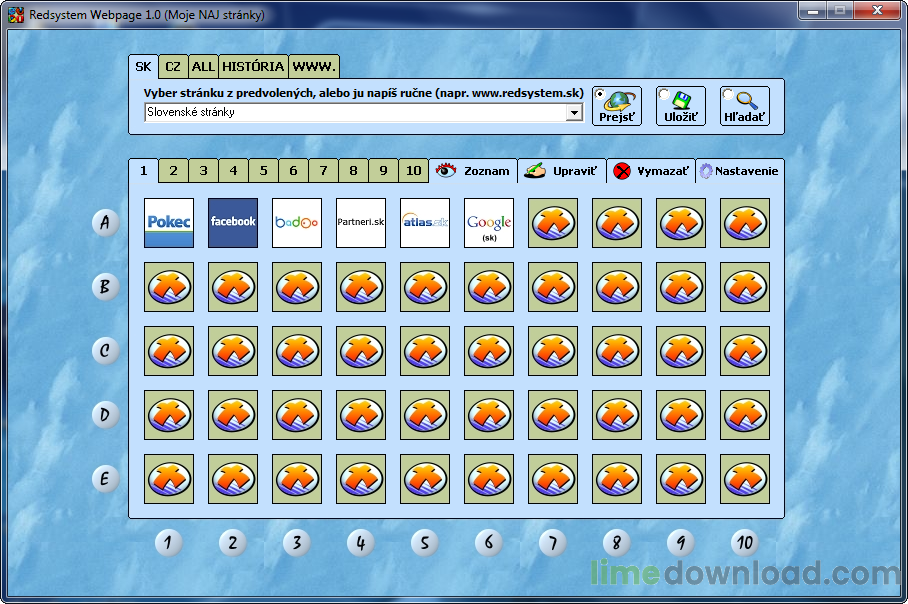This screenshot has height=604, width=908.
Task: Click the page address input field
Action: 355,113
